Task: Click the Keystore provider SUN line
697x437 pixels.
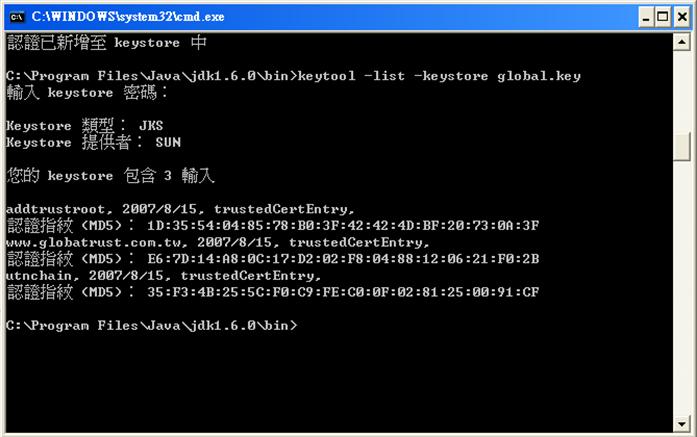Action: coord(93,142)
